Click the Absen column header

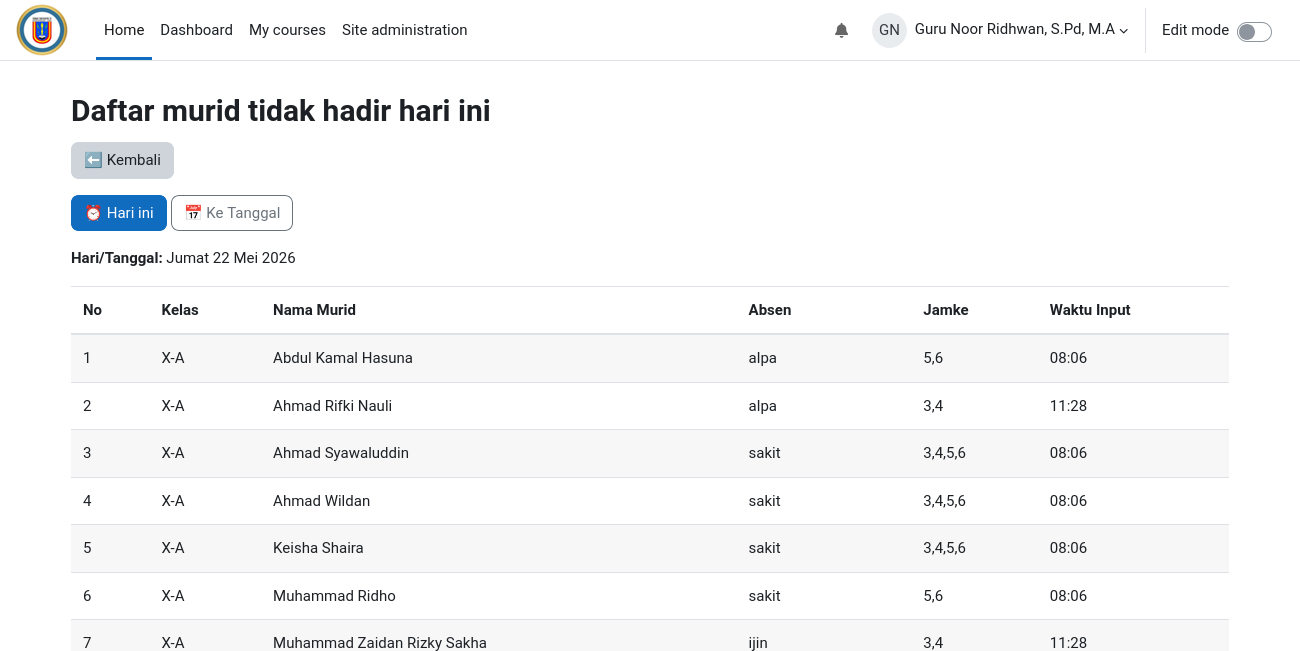pyautogui.click(x=770, y=310)
